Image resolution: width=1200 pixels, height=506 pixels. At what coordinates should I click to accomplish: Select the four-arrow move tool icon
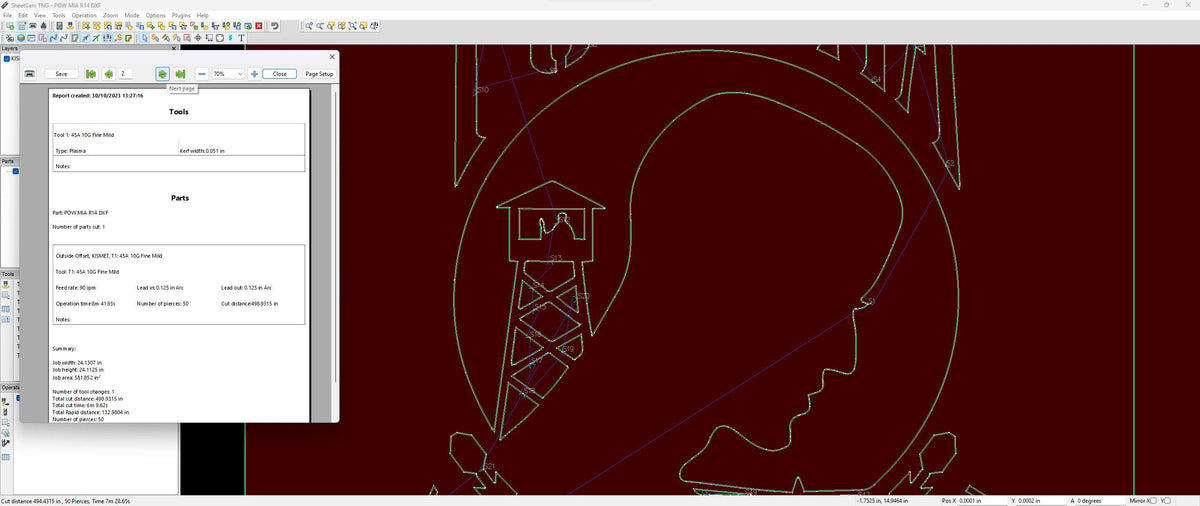click(x=198, y=38)
